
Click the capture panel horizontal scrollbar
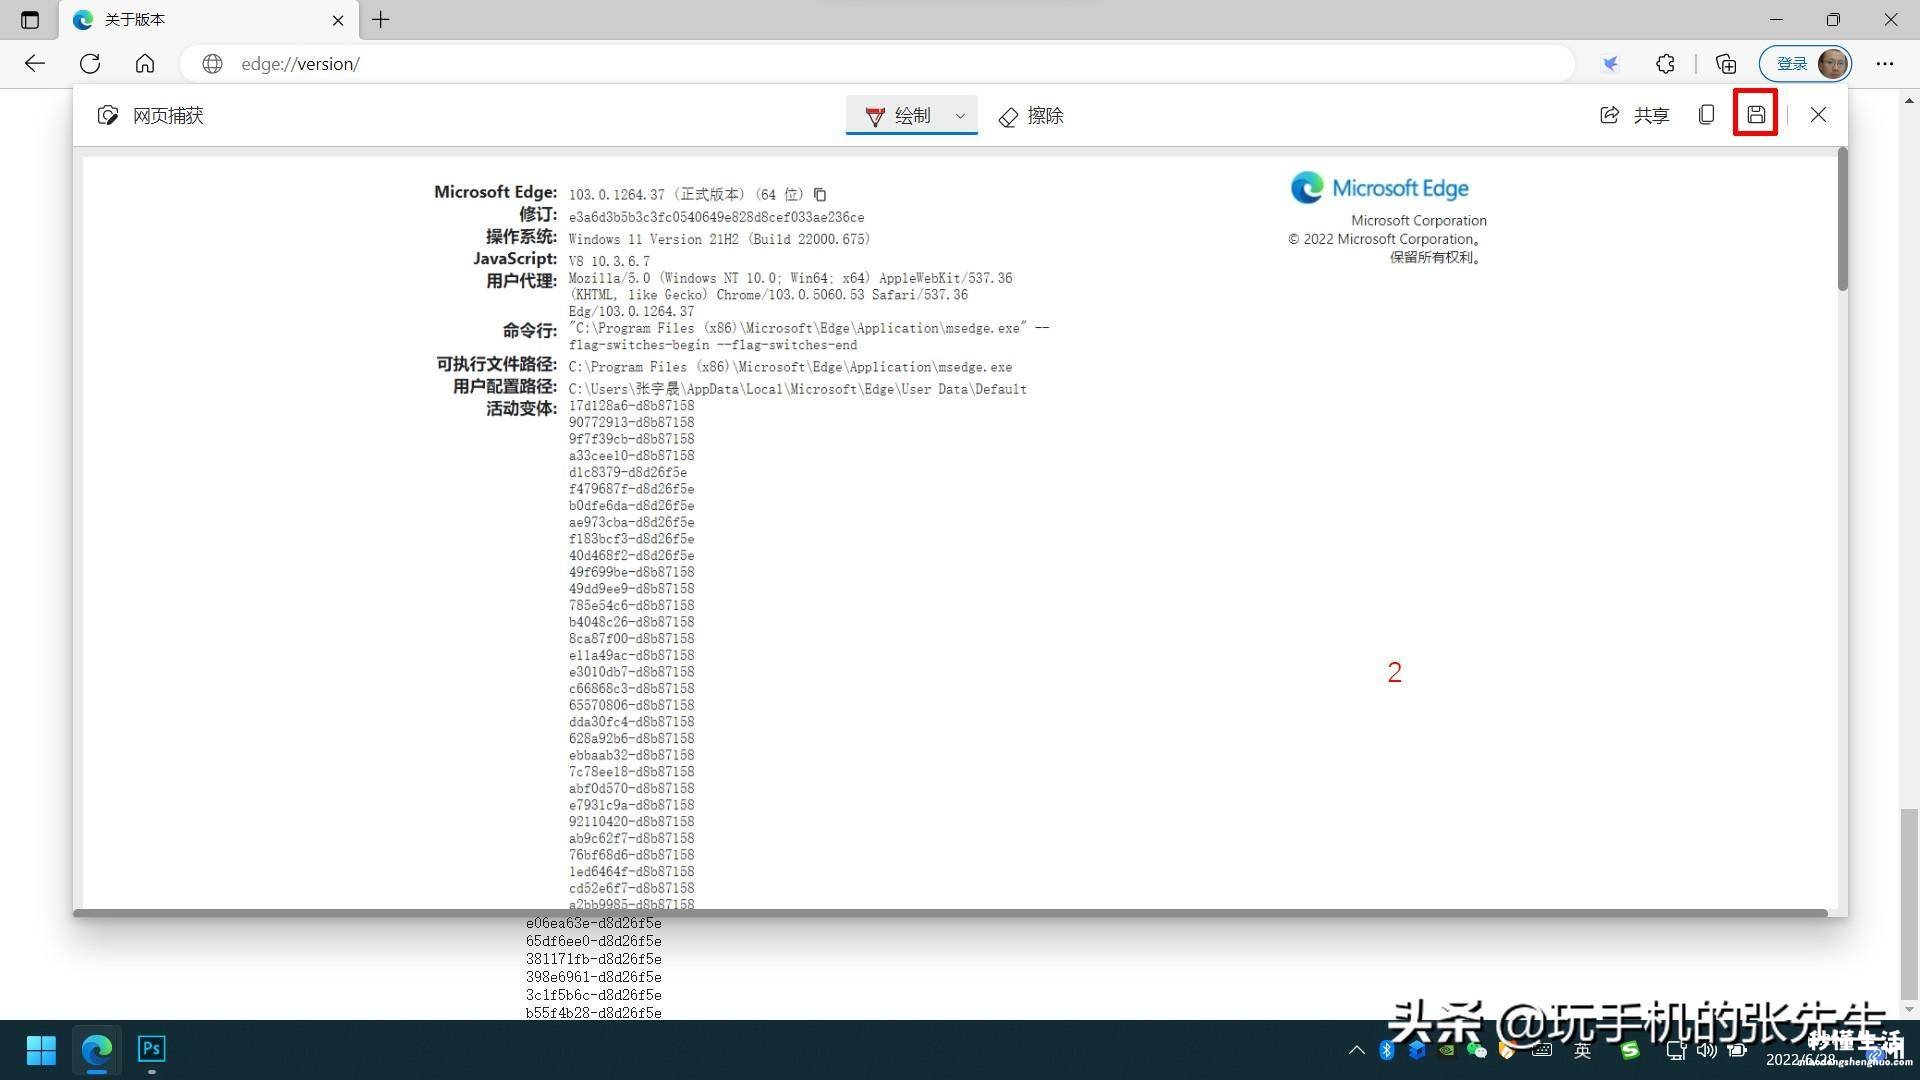(x=950, y=913)
